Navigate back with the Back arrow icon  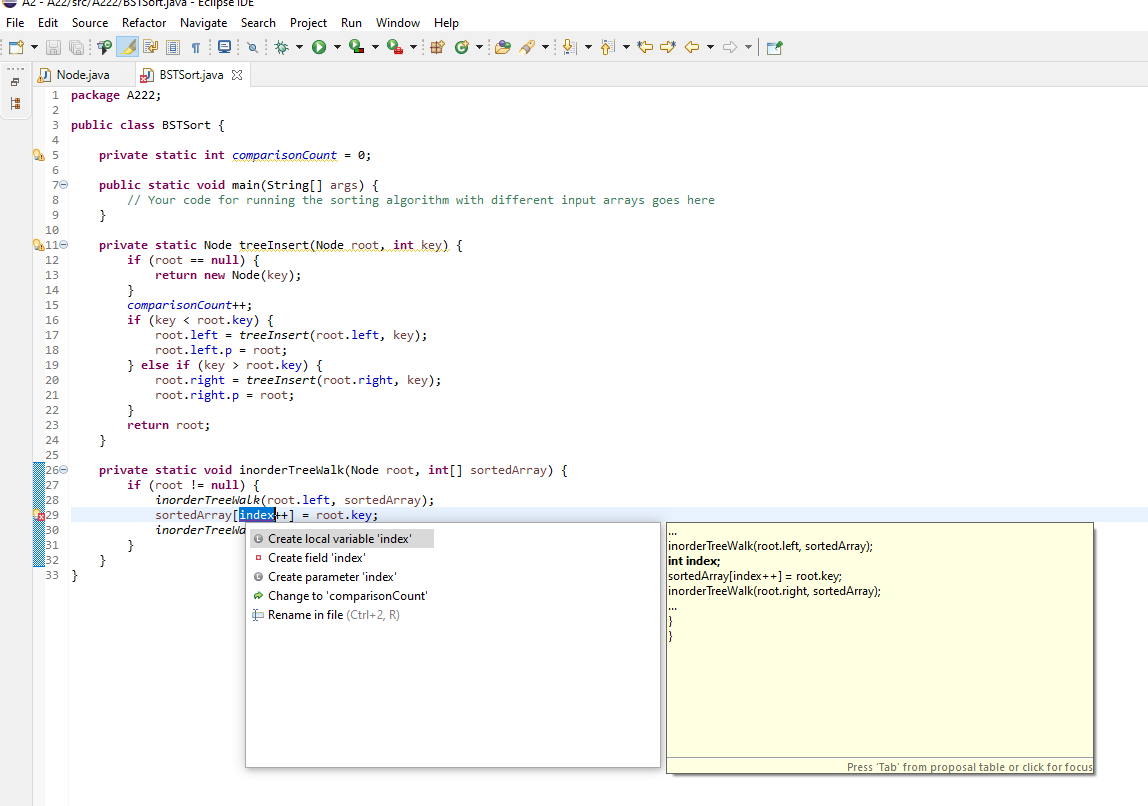(x=691, y=46)
